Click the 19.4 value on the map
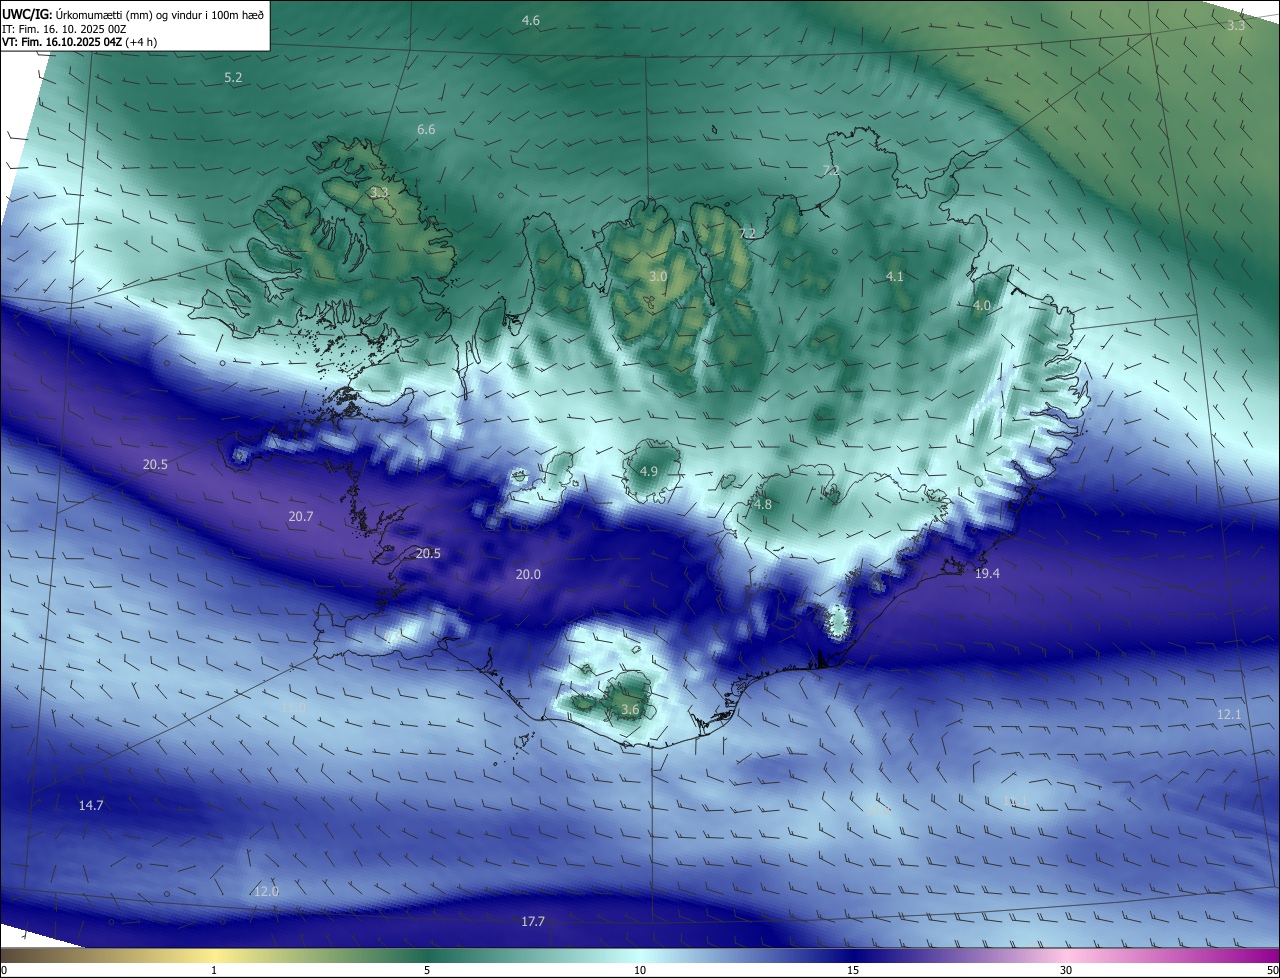Image resolution: width=1280 pixels, height=978 pixels. [987, 573]
